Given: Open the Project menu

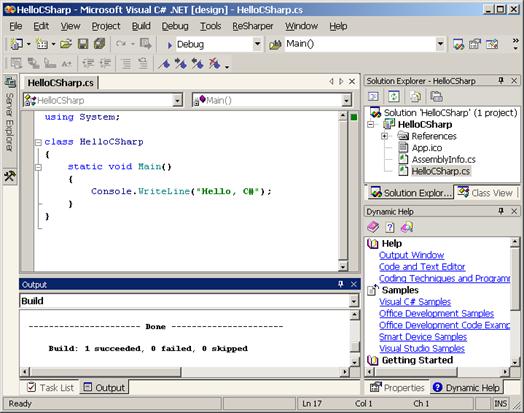Looking at the screenshot, I should 106,26.
